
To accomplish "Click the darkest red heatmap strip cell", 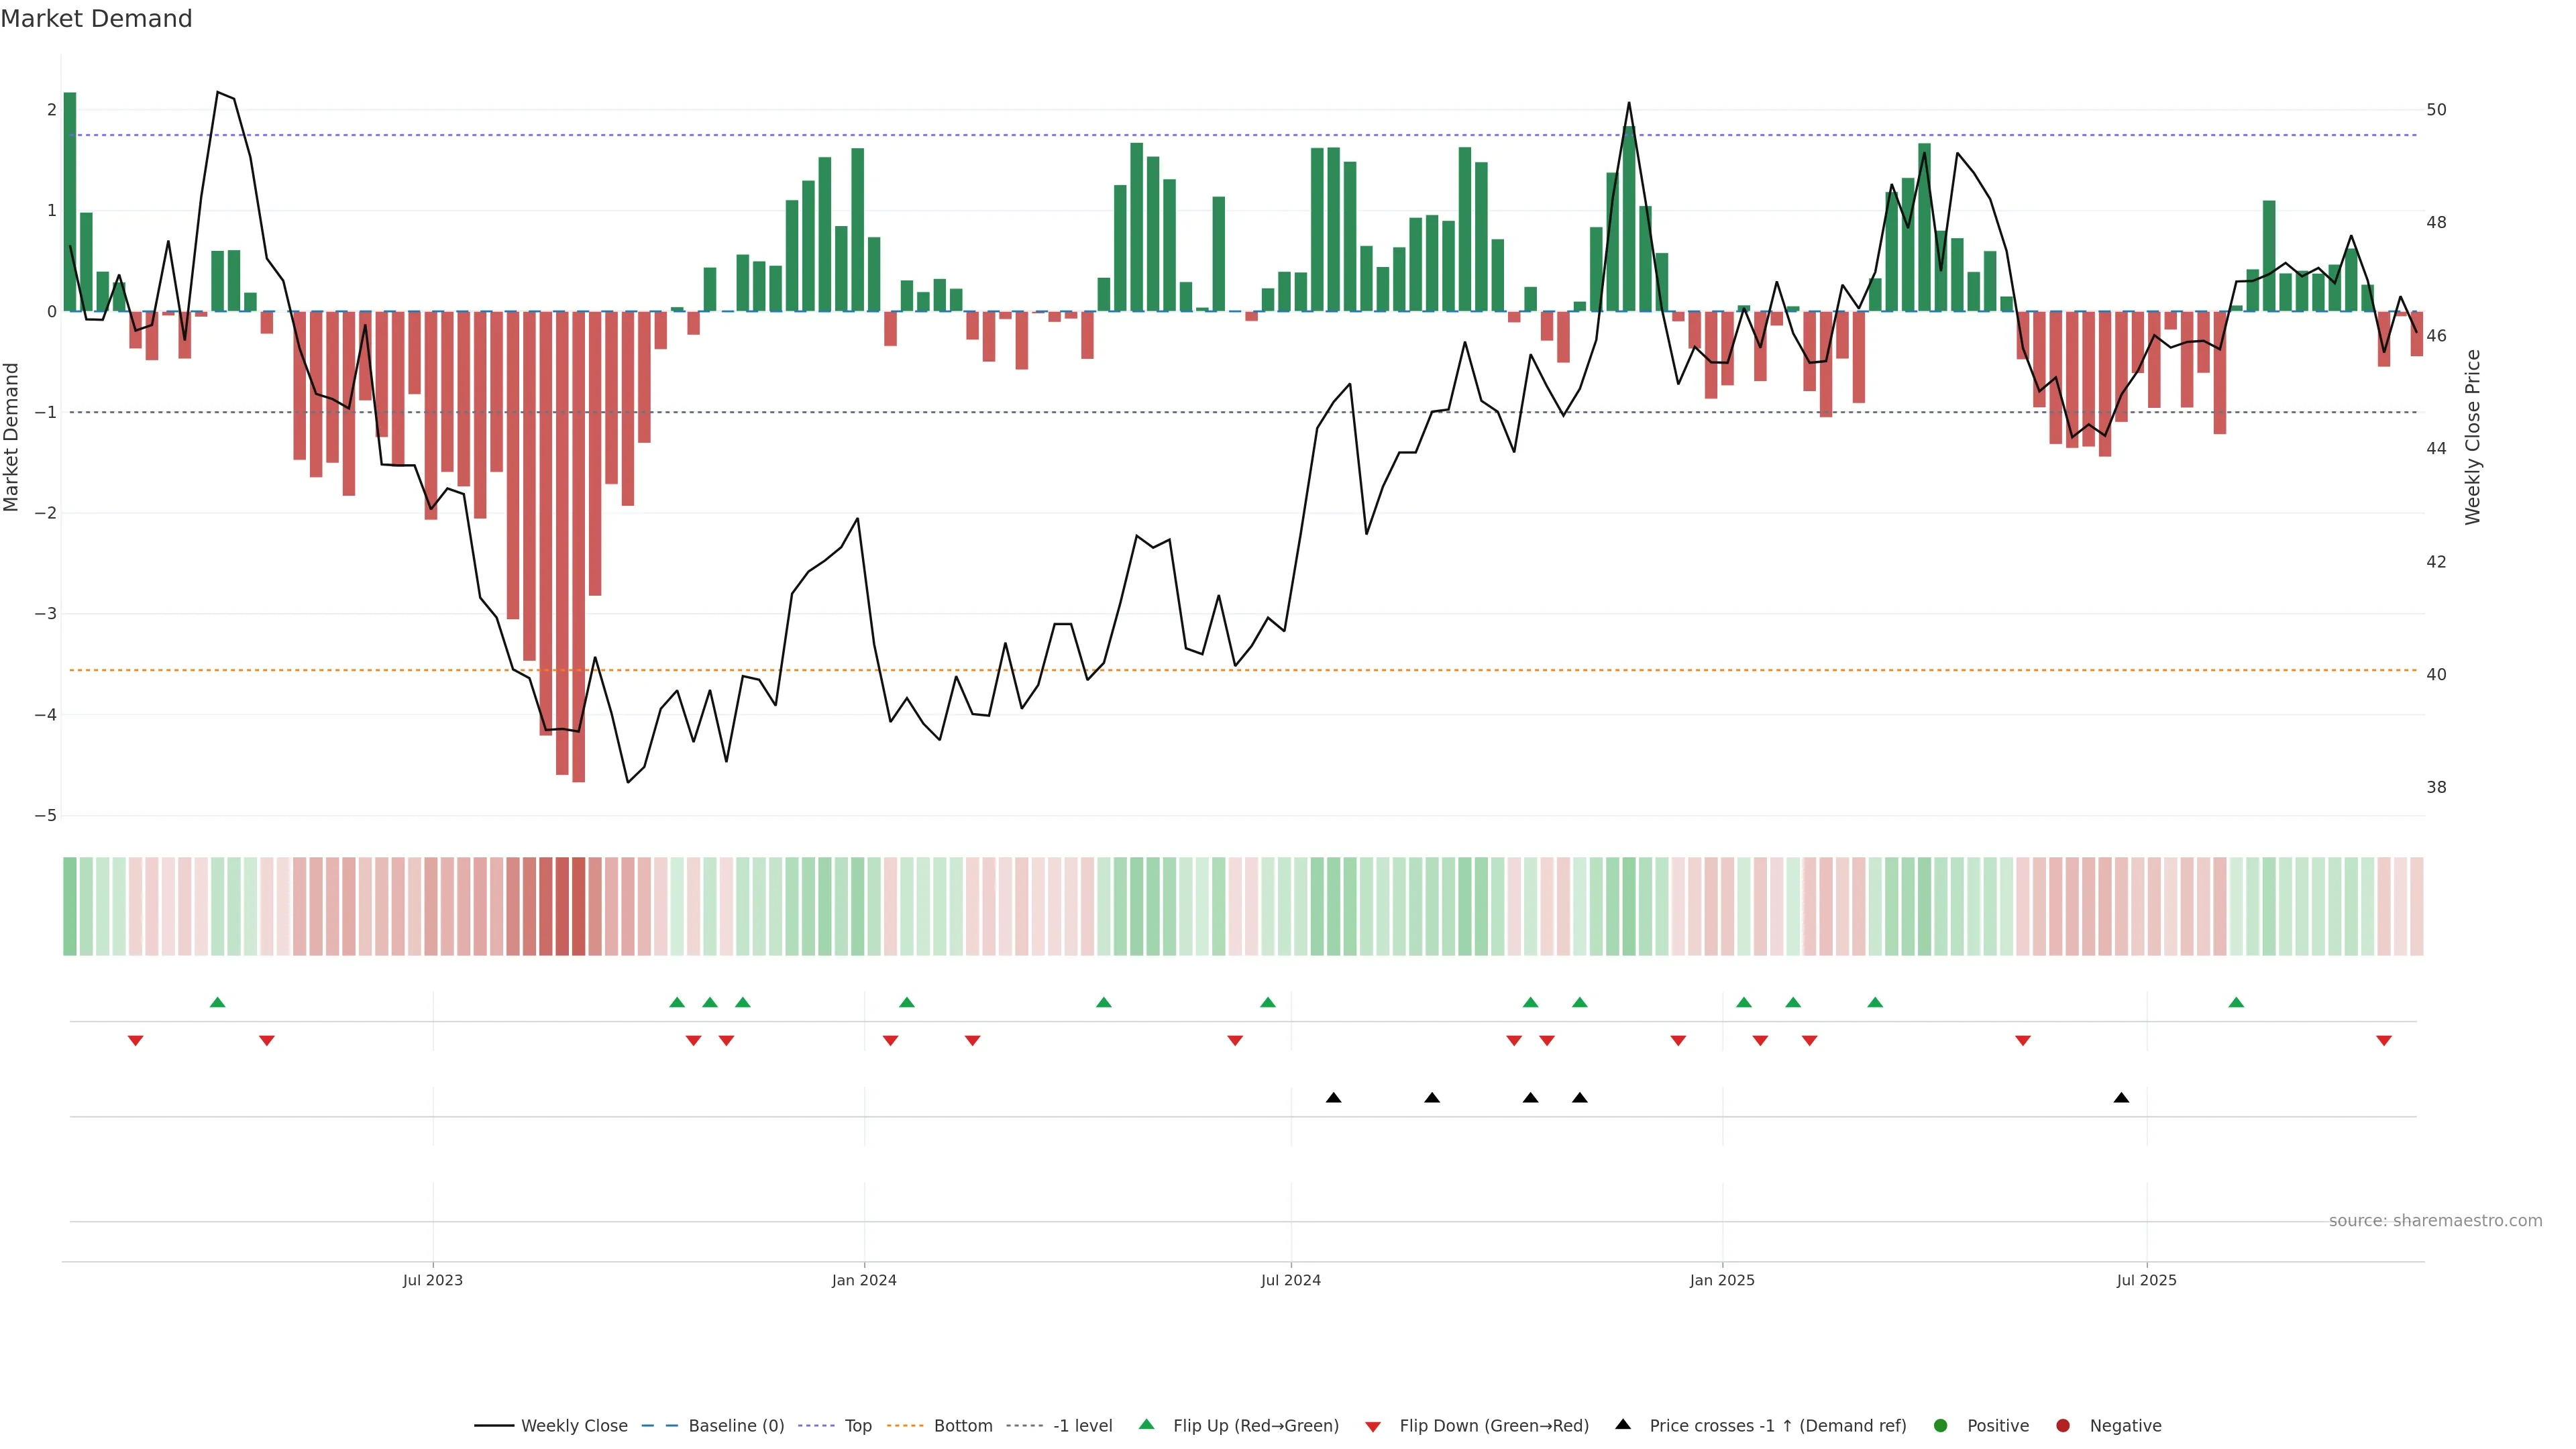I will click(x=578, y=906).
